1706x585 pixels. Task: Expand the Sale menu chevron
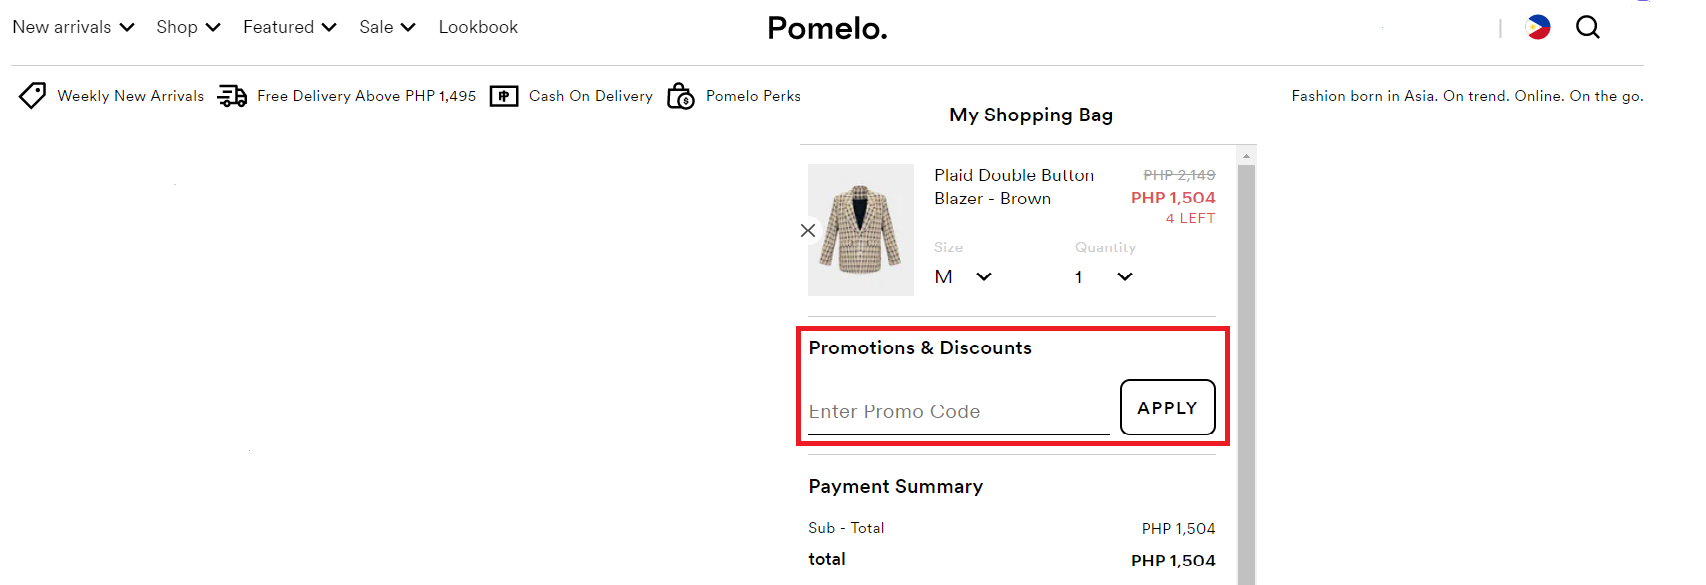coord(410,27)
